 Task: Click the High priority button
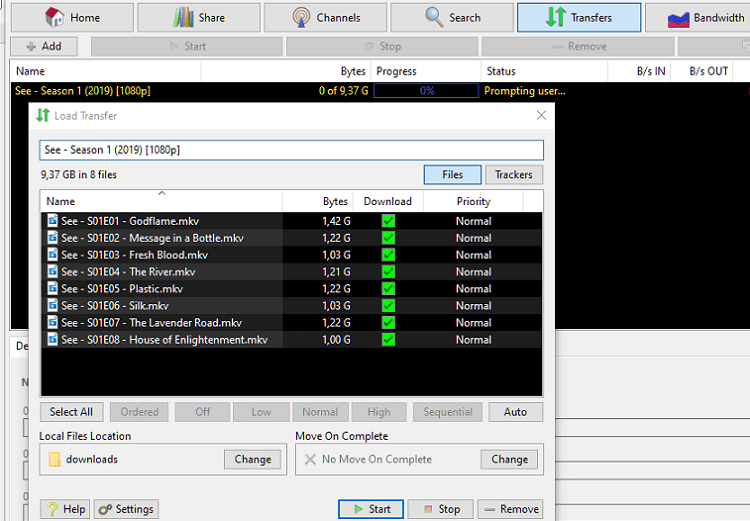pos(379,412)
